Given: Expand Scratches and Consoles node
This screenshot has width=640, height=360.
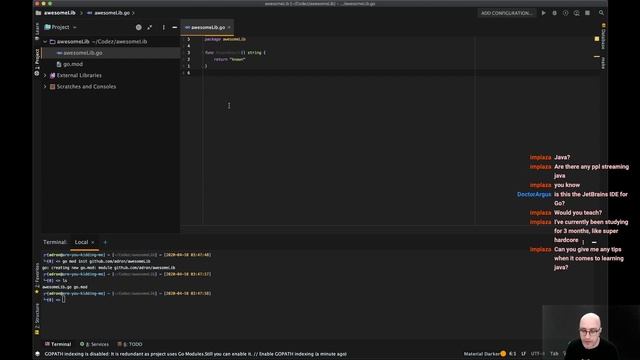Looking at the screenshot, I should click(45, 87).
